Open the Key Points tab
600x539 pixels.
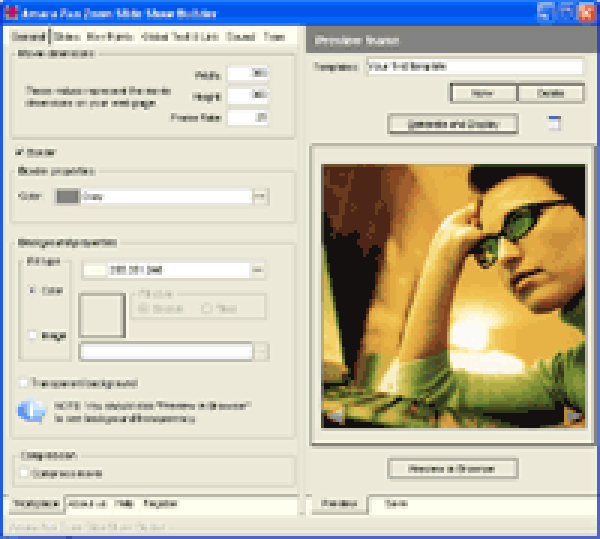pyautogui.click(x=110, y=37)
